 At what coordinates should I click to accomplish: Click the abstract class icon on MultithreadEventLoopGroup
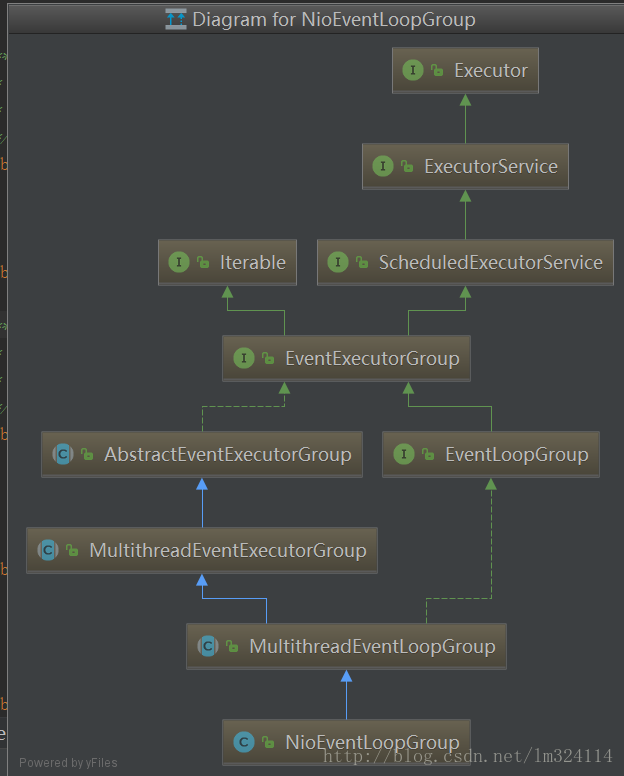click(208, 646)
